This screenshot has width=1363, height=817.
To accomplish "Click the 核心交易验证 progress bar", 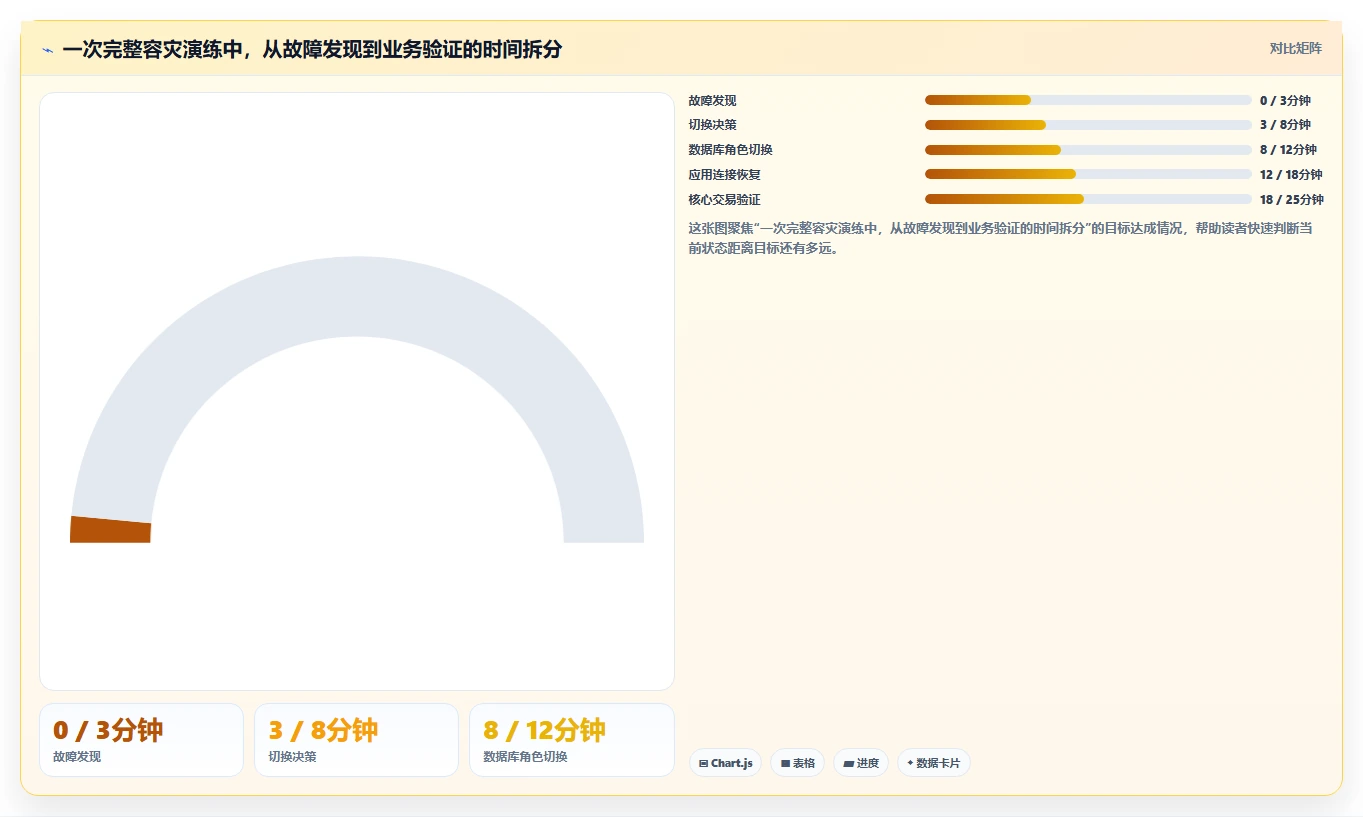I will coord(1088,199).
